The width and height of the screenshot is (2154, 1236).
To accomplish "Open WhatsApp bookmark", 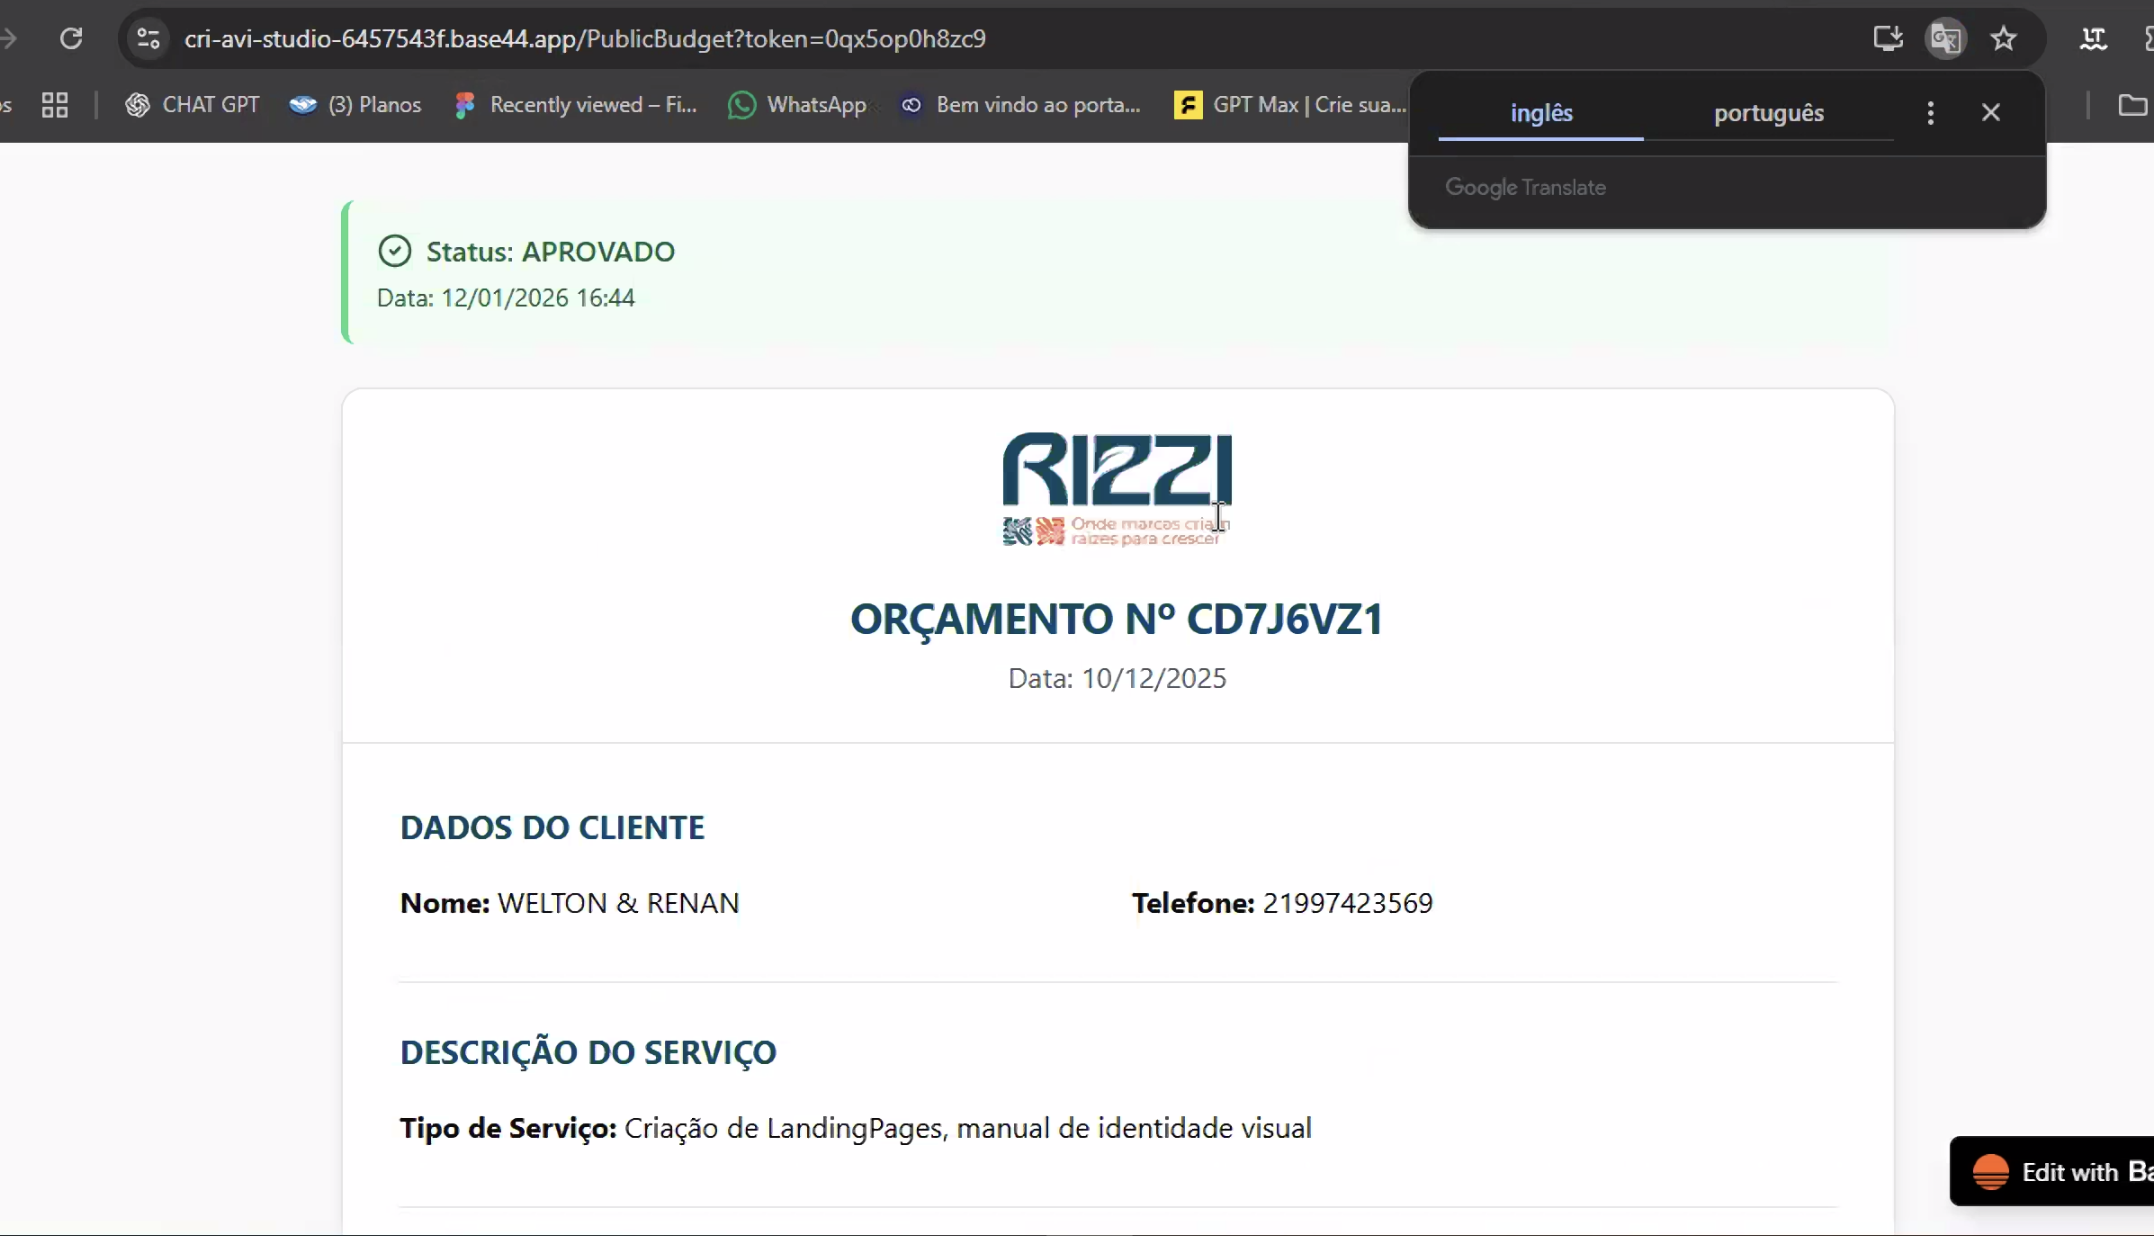I will pyautogui.click(x=797, y=105).
